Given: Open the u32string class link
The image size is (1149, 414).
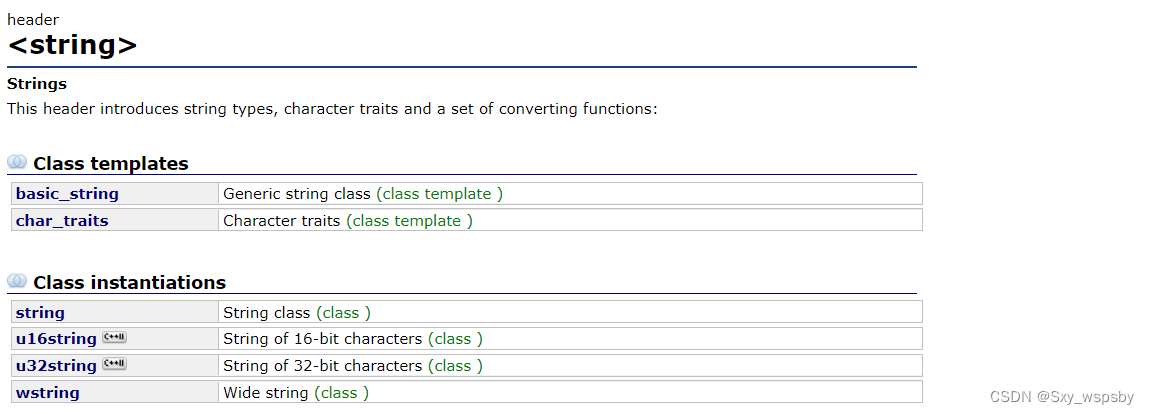Looking at the screenshot, I should (x=56, y=365).
